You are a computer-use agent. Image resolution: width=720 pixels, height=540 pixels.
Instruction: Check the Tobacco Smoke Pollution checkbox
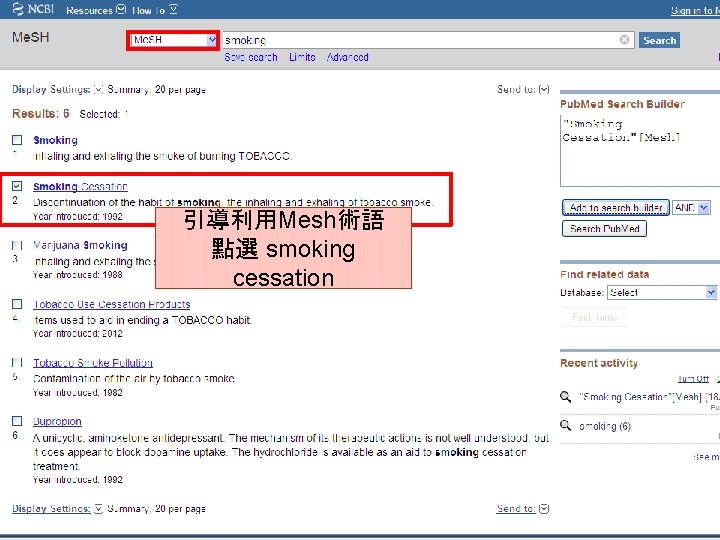(x=17, y=363)
